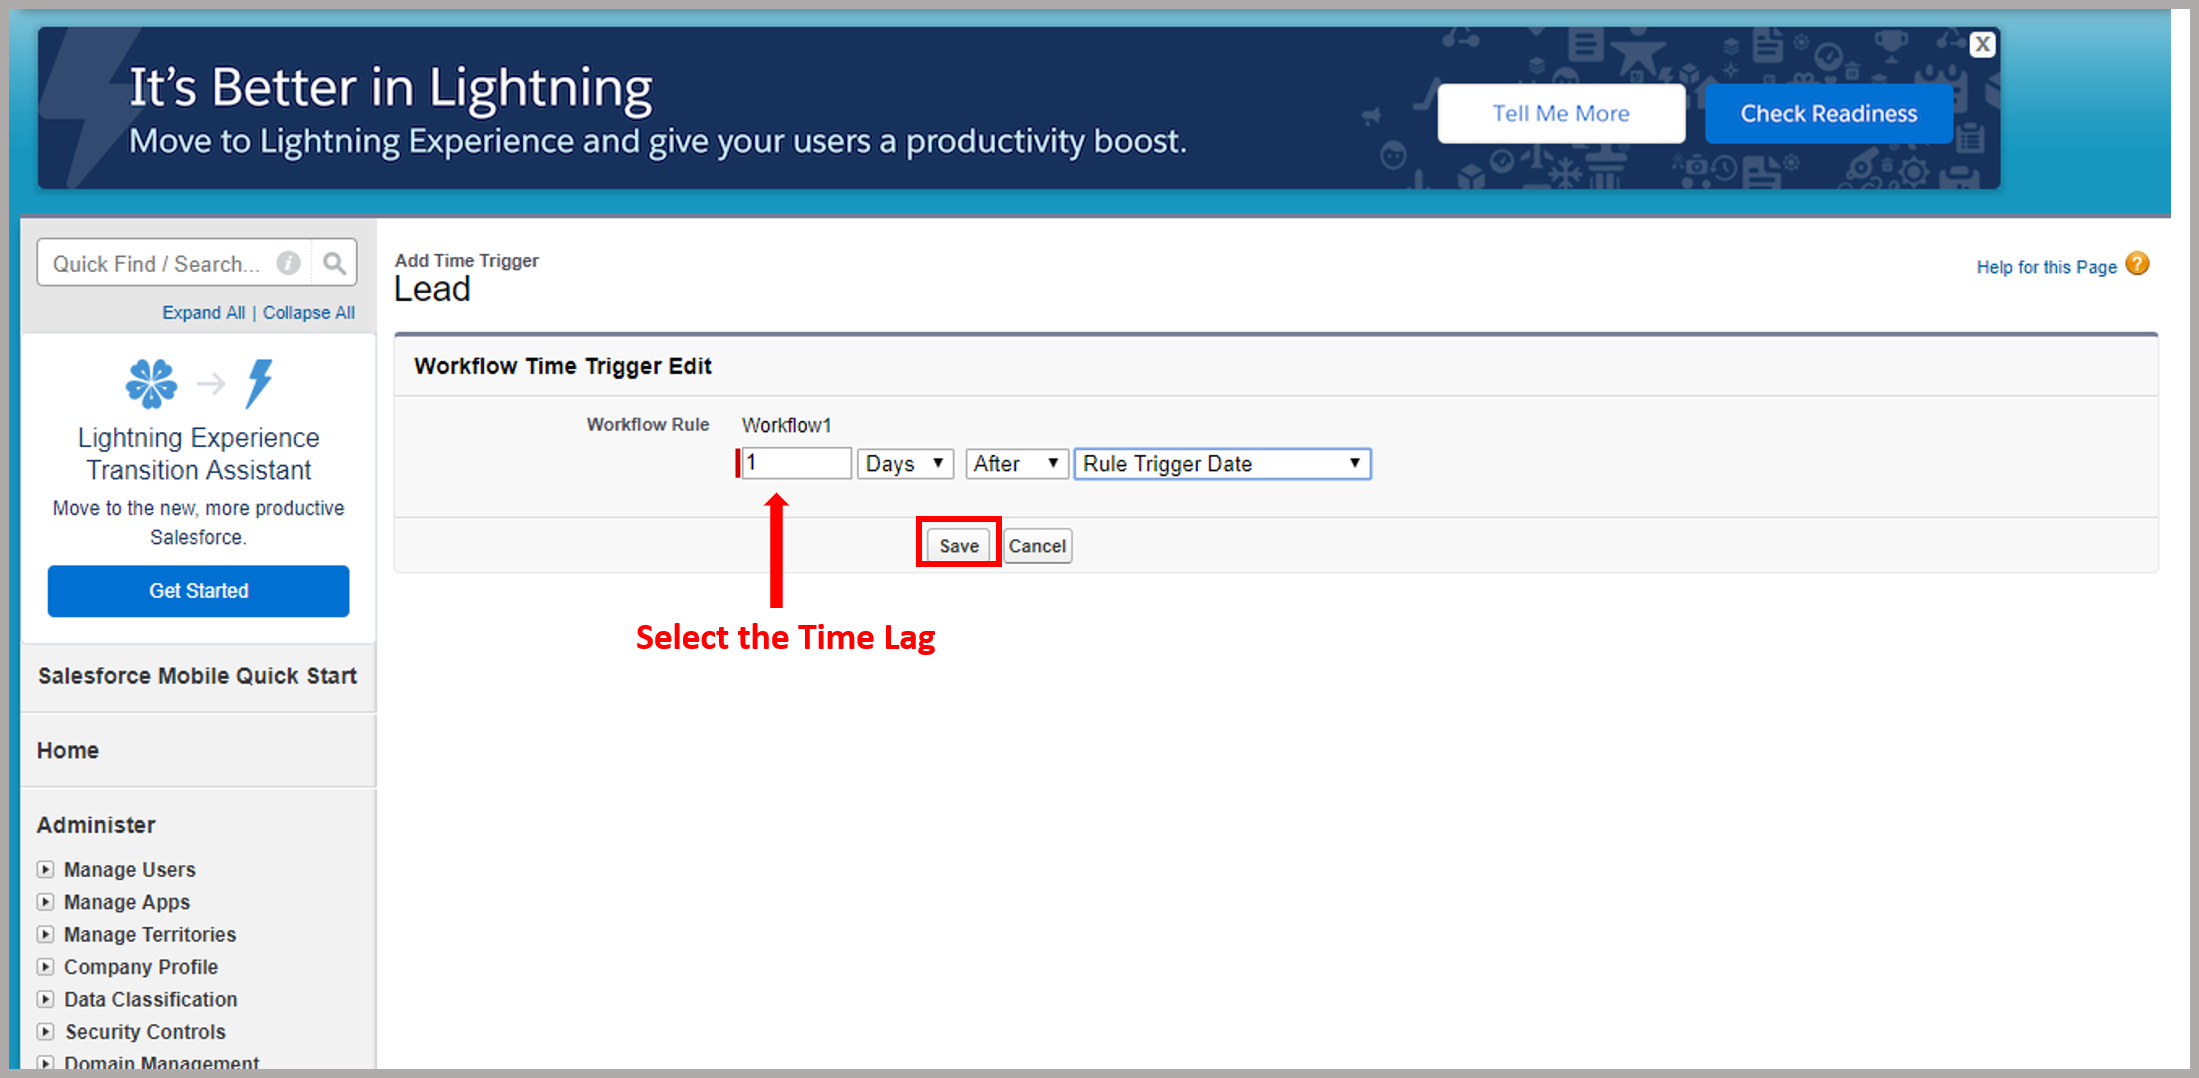Open the Data Classification menu item
This screenshot has height=1078, width=2199.
click(x=151, y=999)
